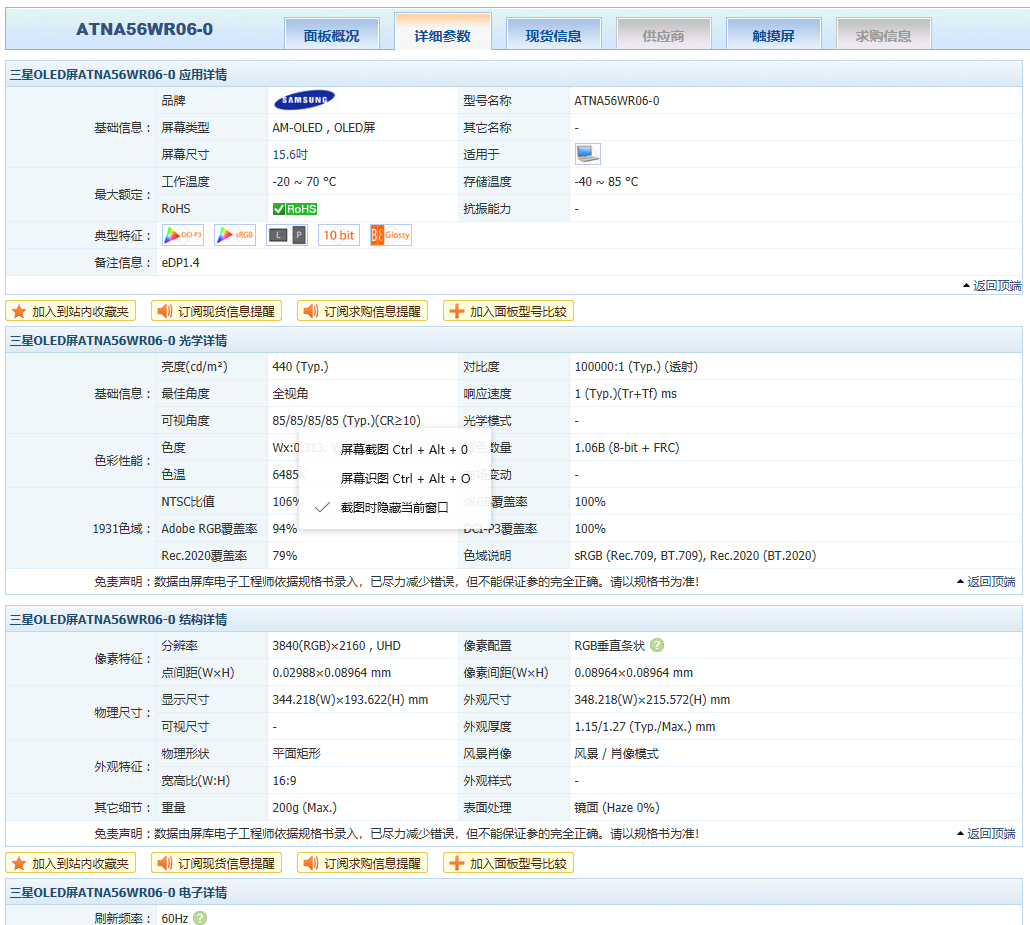This screenshot has height=925, width=1030.
Task: Open the 求购信息 tab
Action: [884, 34]
